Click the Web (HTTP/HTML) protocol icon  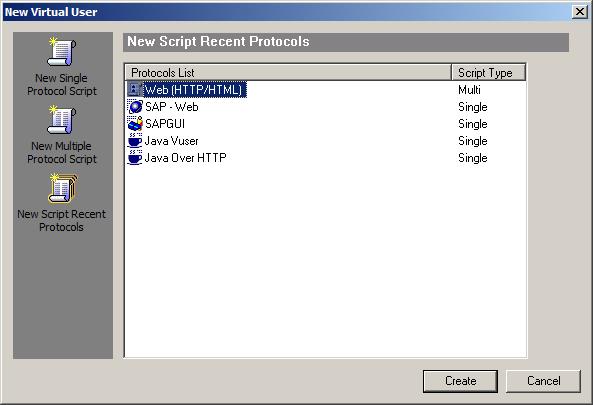(135, 90)
